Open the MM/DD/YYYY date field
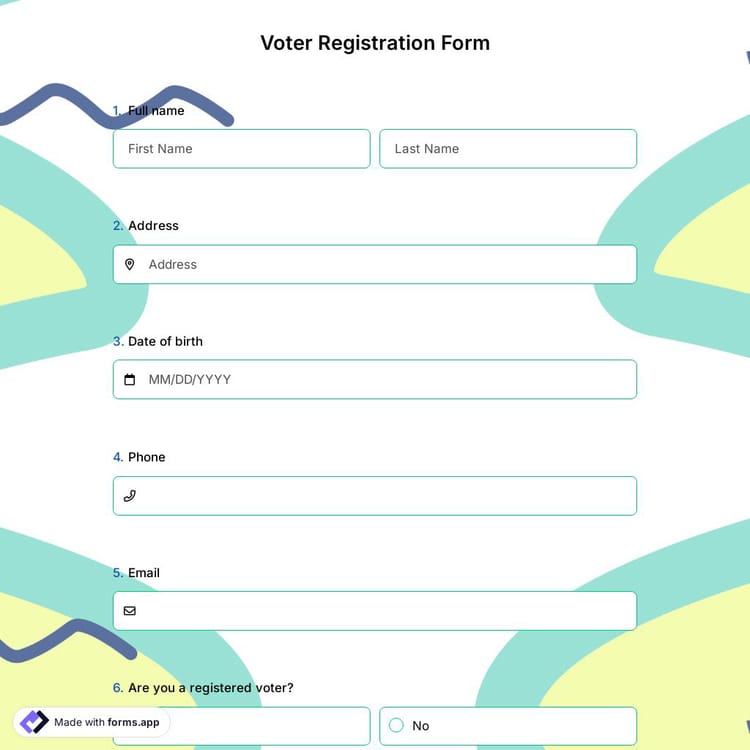 pyautogui.click(x=385, y=380)
